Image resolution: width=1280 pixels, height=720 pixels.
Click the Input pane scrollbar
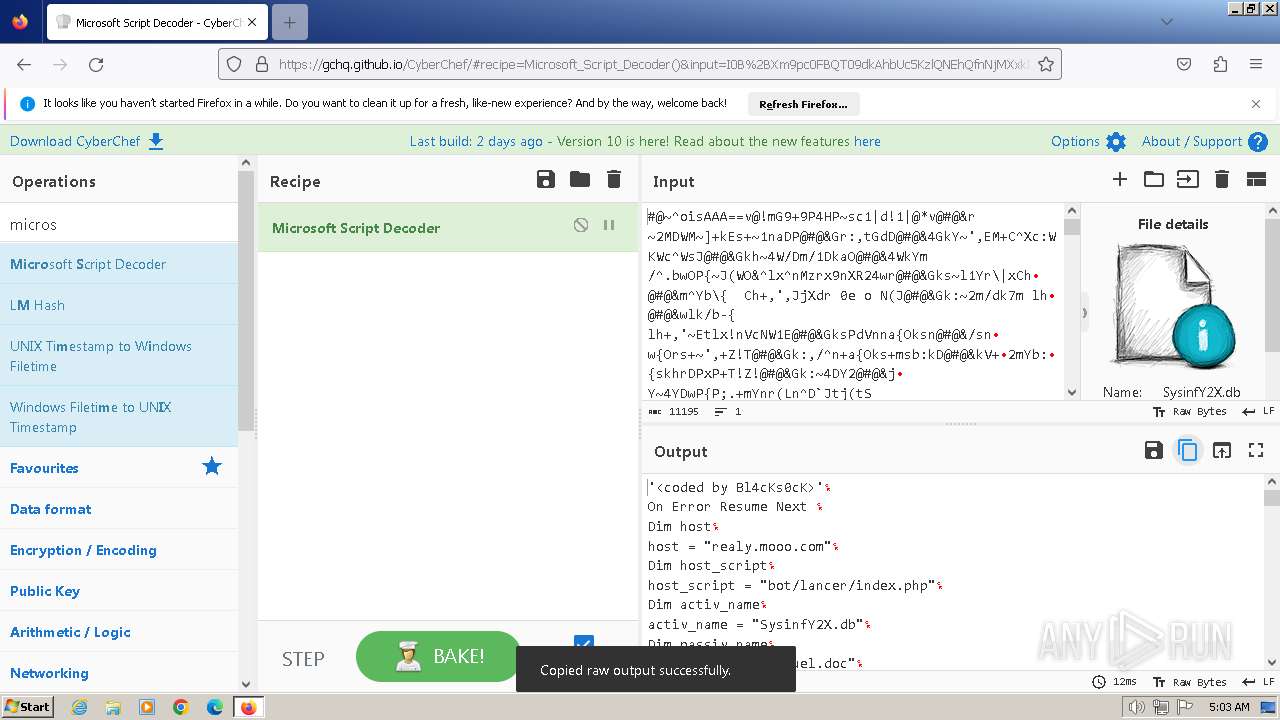coord(1072,302)
